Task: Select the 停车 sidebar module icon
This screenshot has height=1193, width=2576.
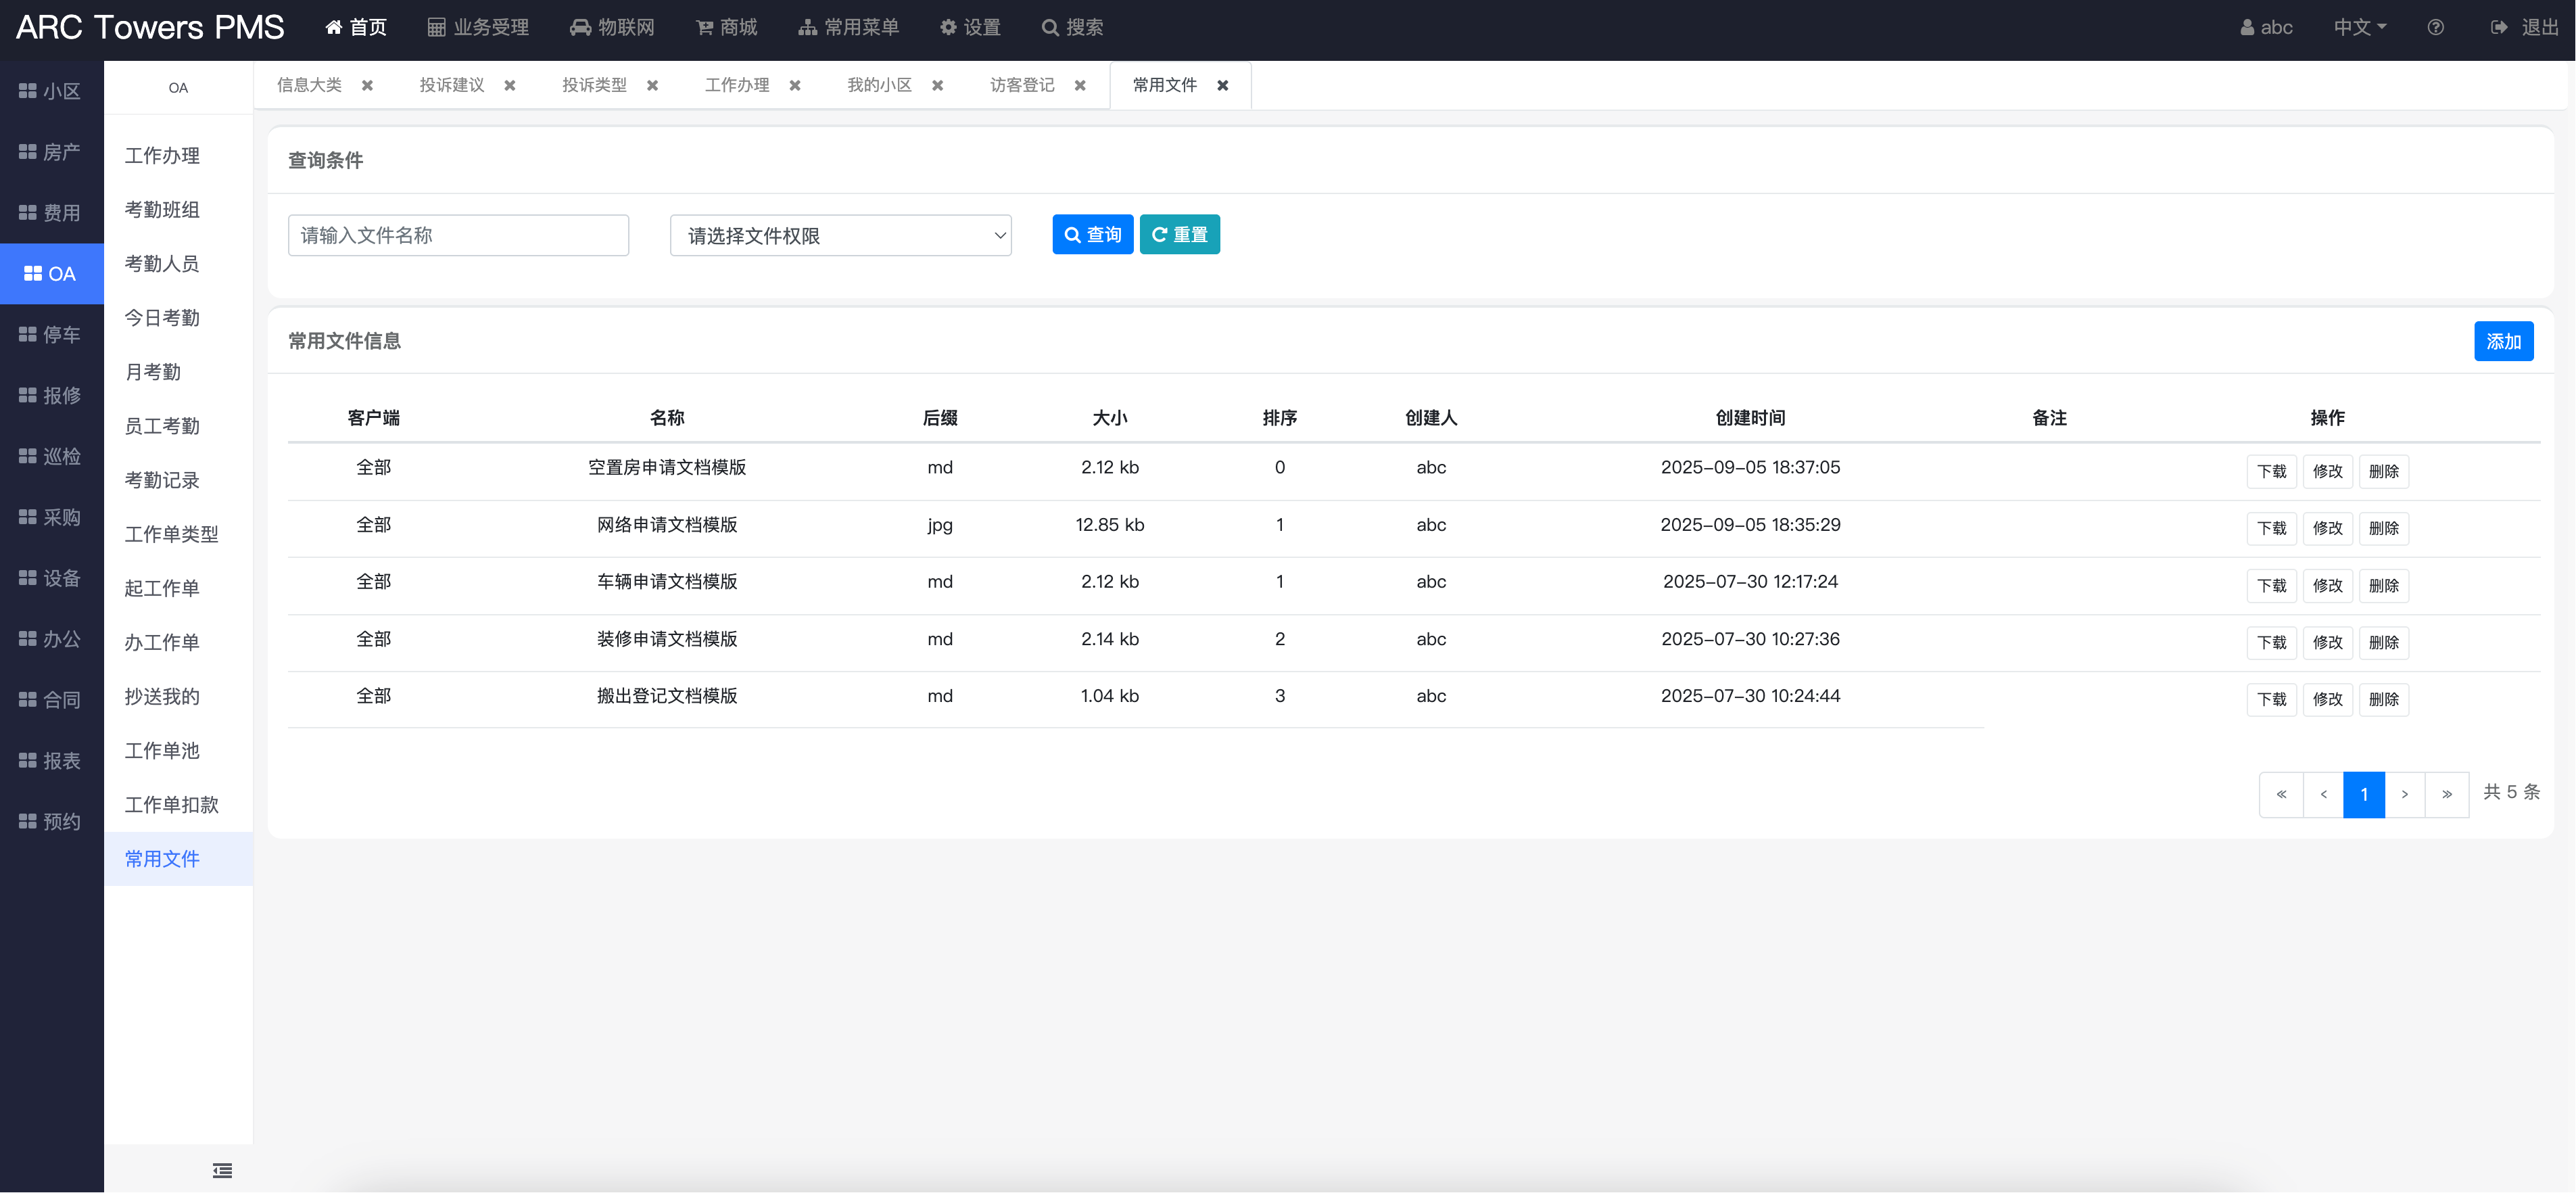Action: click(28, 335)
